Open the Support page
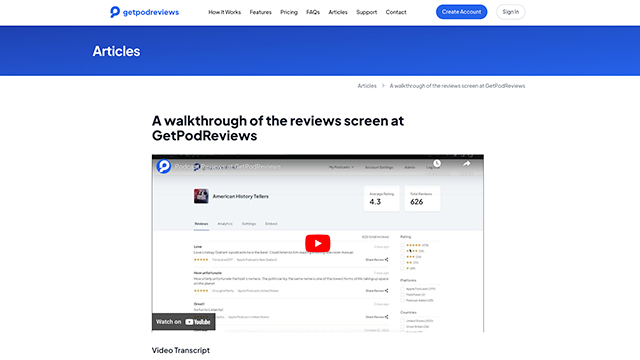The height and width of the screenshot is (360, 640). pos(367,12)
